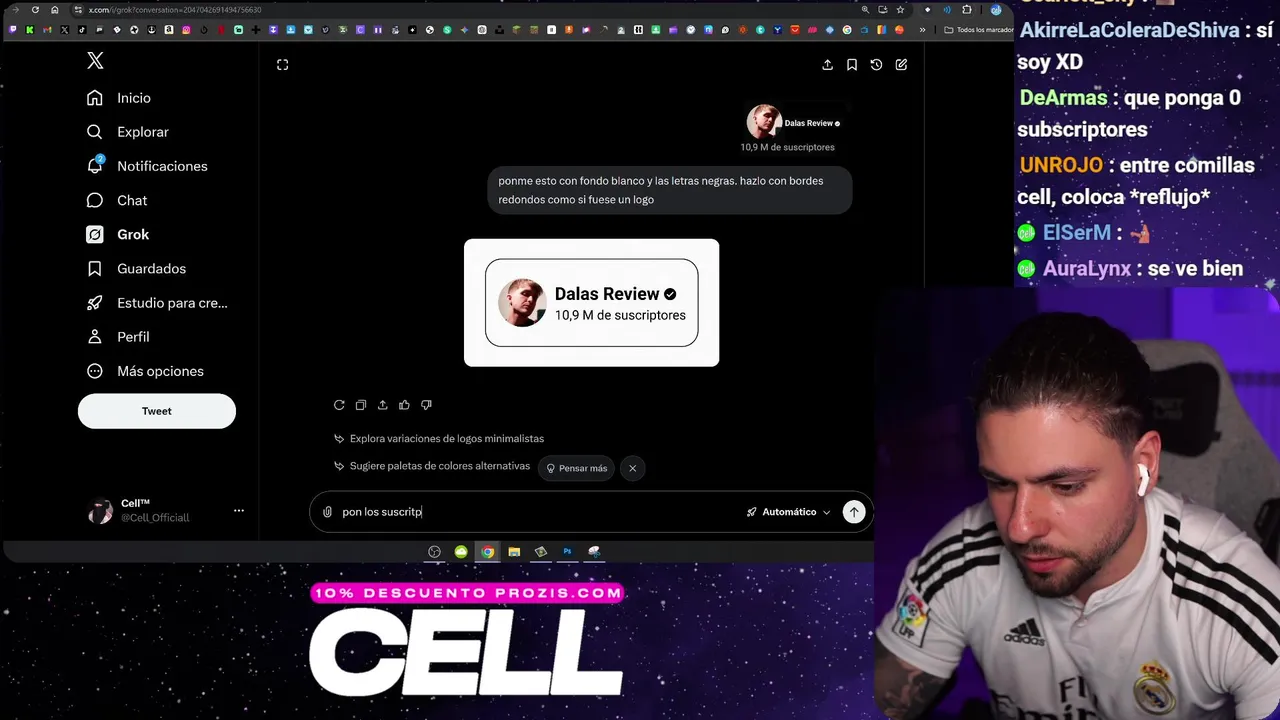
Task: Switch to Chrome in the taskbar
Action: [487, 552]
